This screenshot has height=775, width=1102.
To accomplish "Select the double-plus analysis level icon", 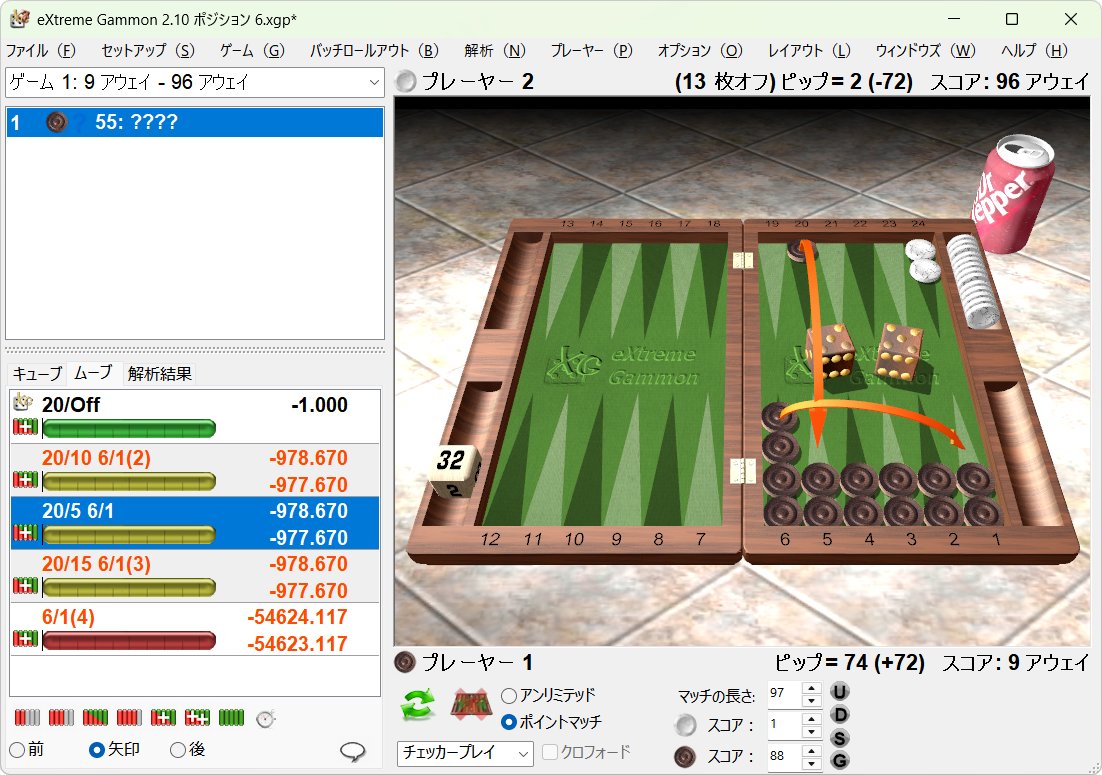I will (x=197, y=717).
